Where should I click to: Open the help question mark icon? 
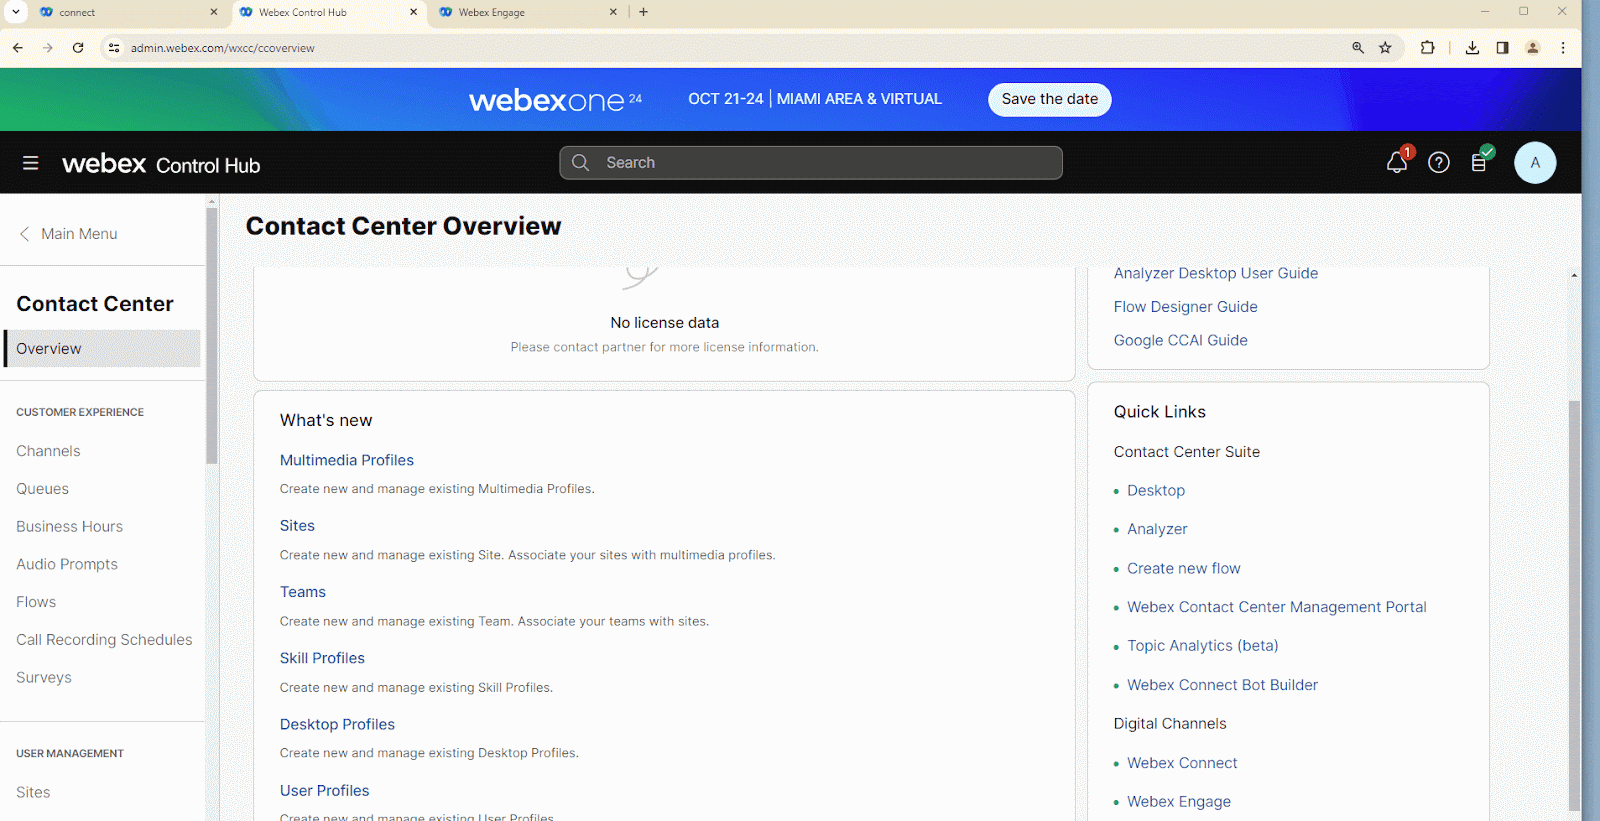pyautogui.click(x=1439, y=163)
